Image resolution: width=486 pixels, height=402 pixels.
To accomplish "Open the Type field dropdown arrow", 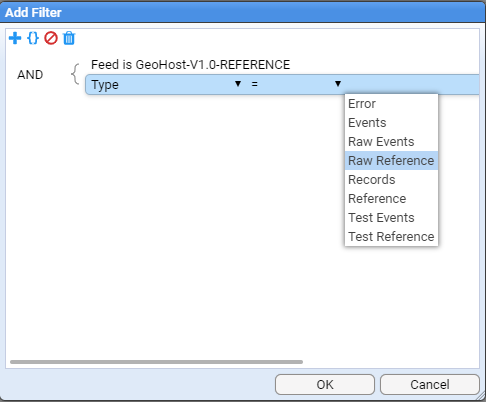I will (x=238, y=84).
